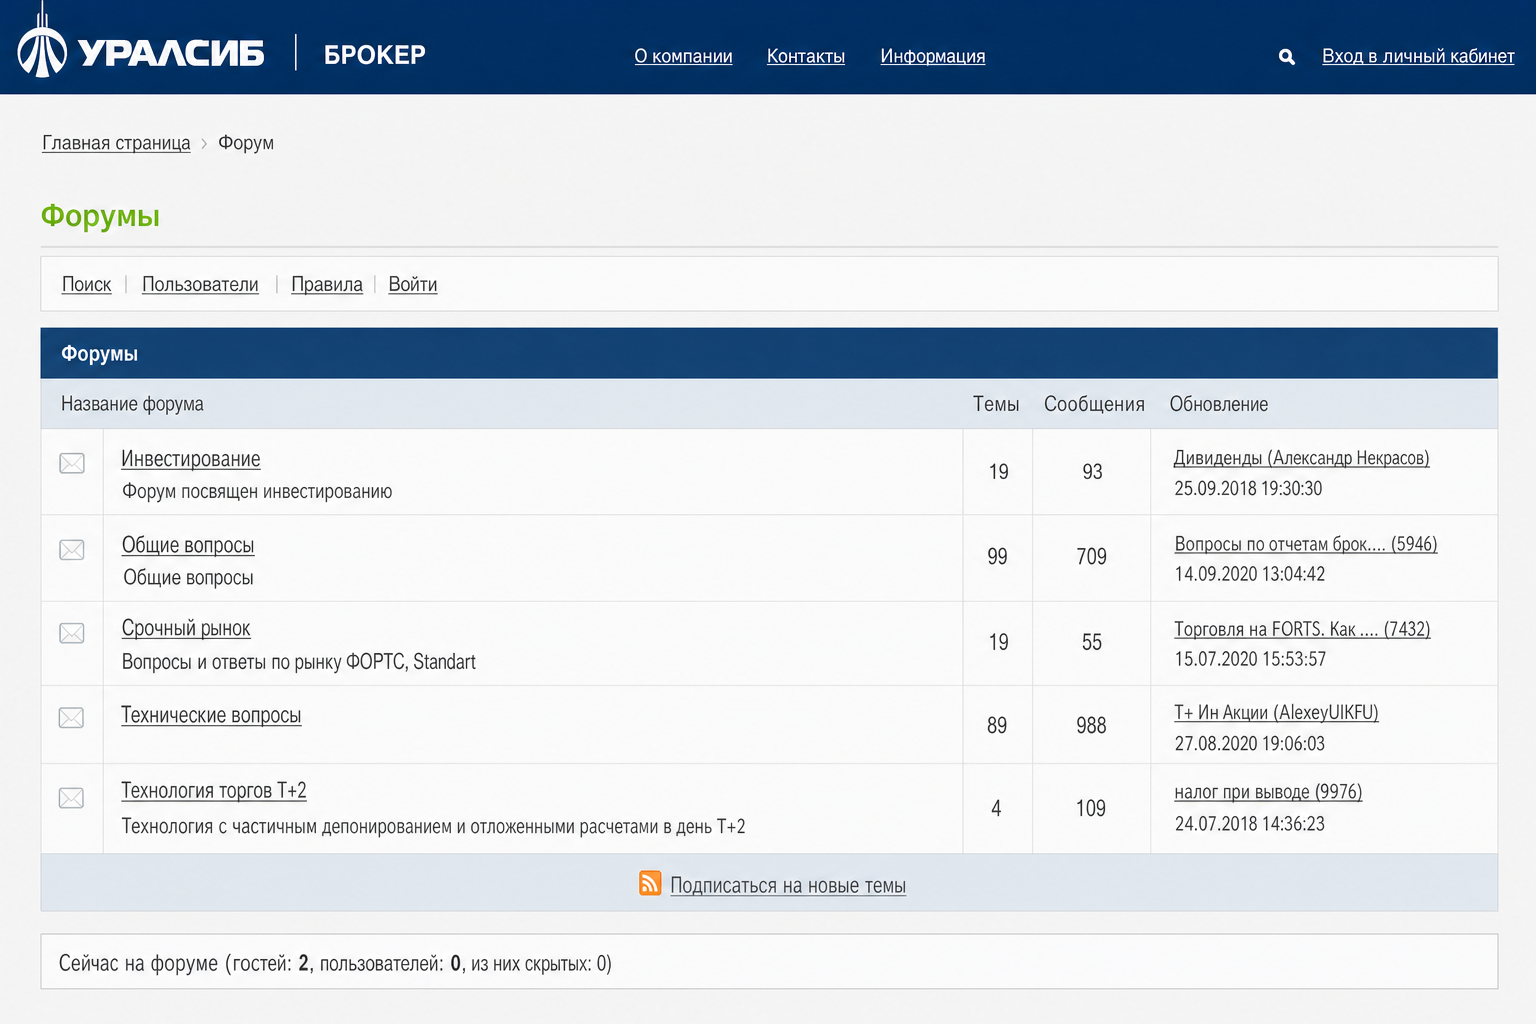Click description about частичным депонированием technology
The height and width of the screenshot is (1024, 1536).
click(x=433, y=827)
